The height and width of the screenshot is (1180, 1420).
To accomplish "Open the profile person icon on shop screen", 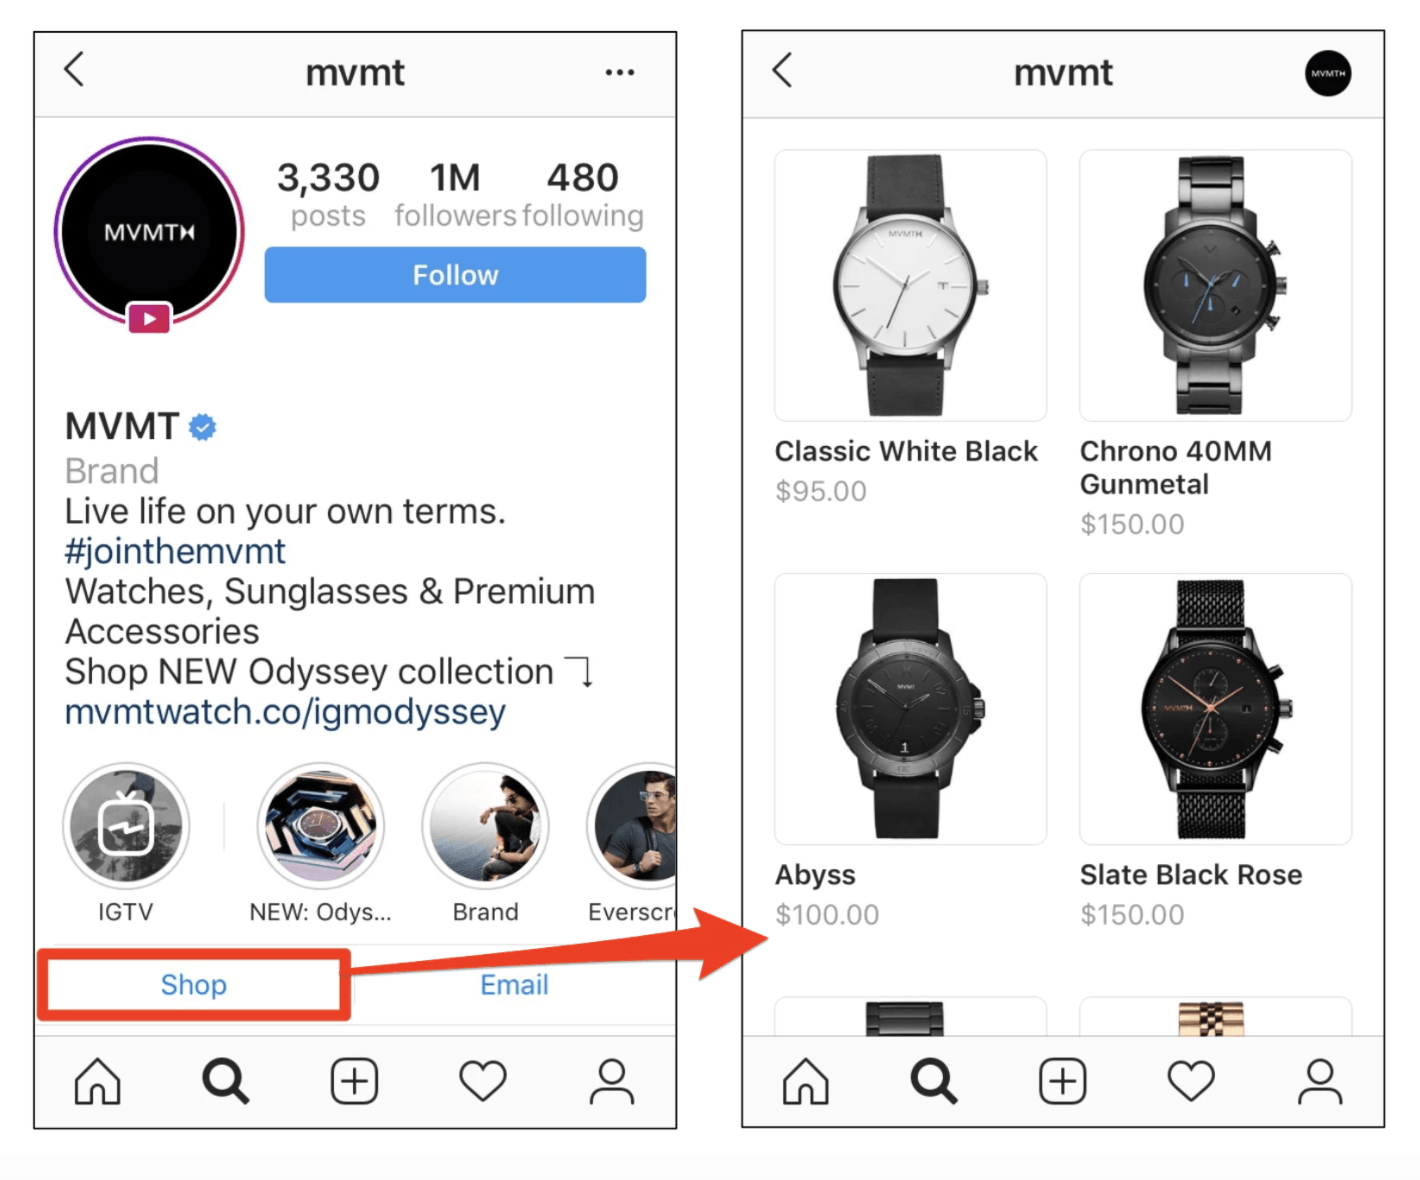I will pos(1320,1081).
